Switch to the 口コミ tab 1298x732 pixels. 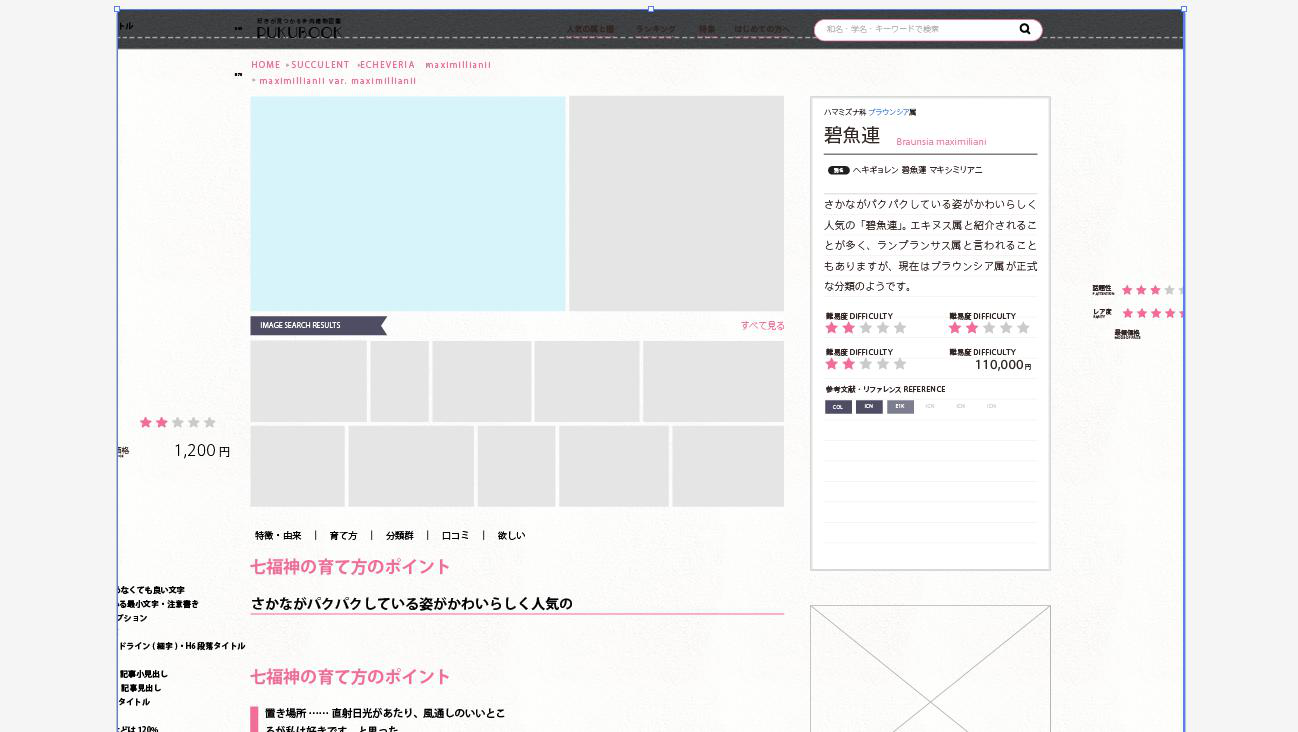coord(455,536)
